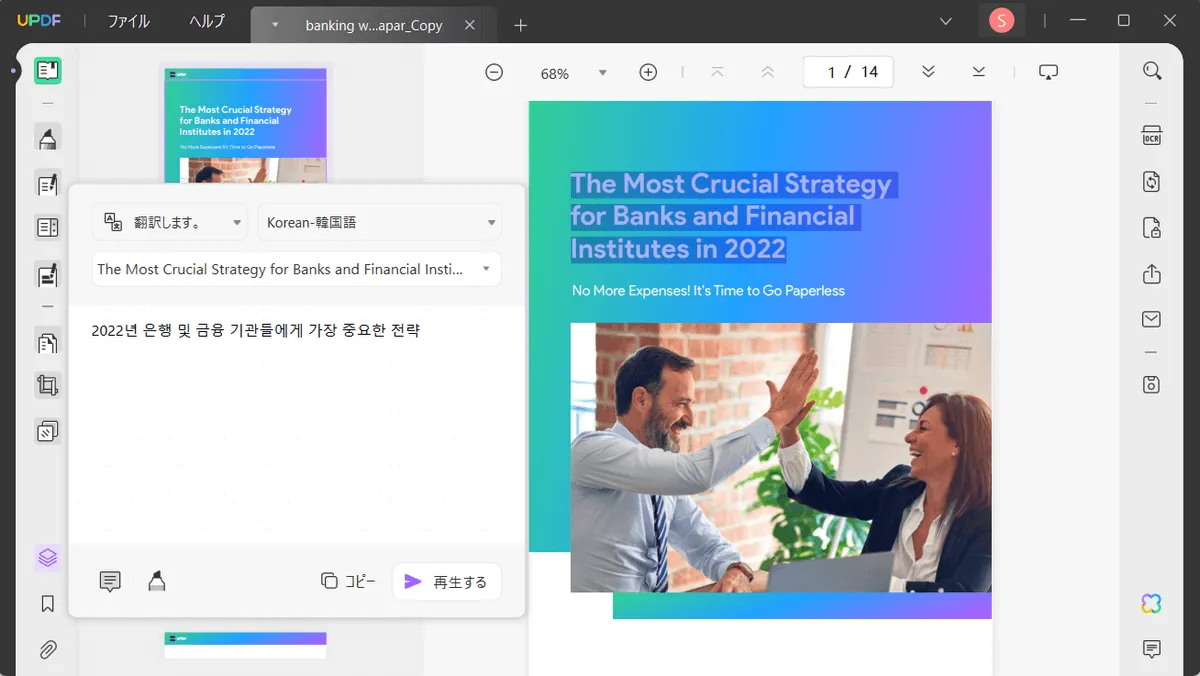Image resolution: width=1200 pixels, height=676 pixels.
Task: Click the 'No More Expenses!' subtitle text
Action: [708, 291]
